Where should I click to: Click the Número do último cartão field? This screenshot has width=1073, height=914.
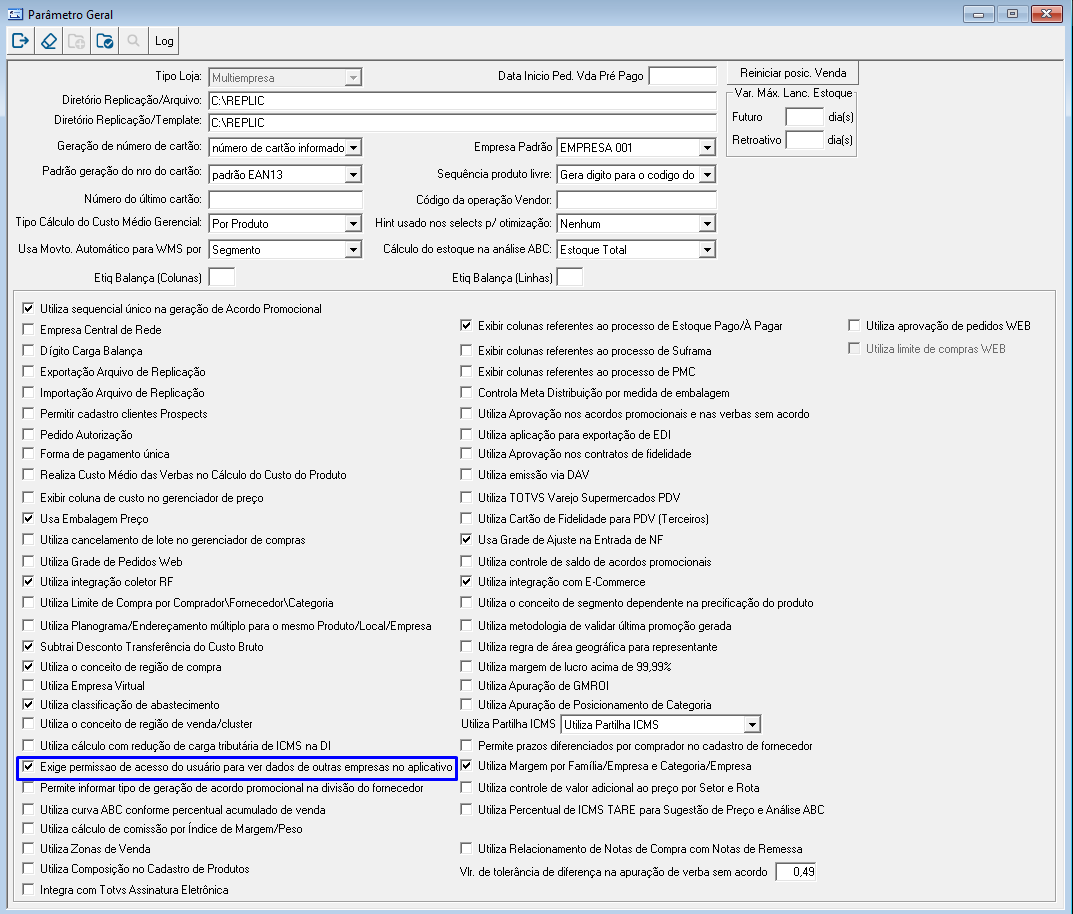(285, 199)
